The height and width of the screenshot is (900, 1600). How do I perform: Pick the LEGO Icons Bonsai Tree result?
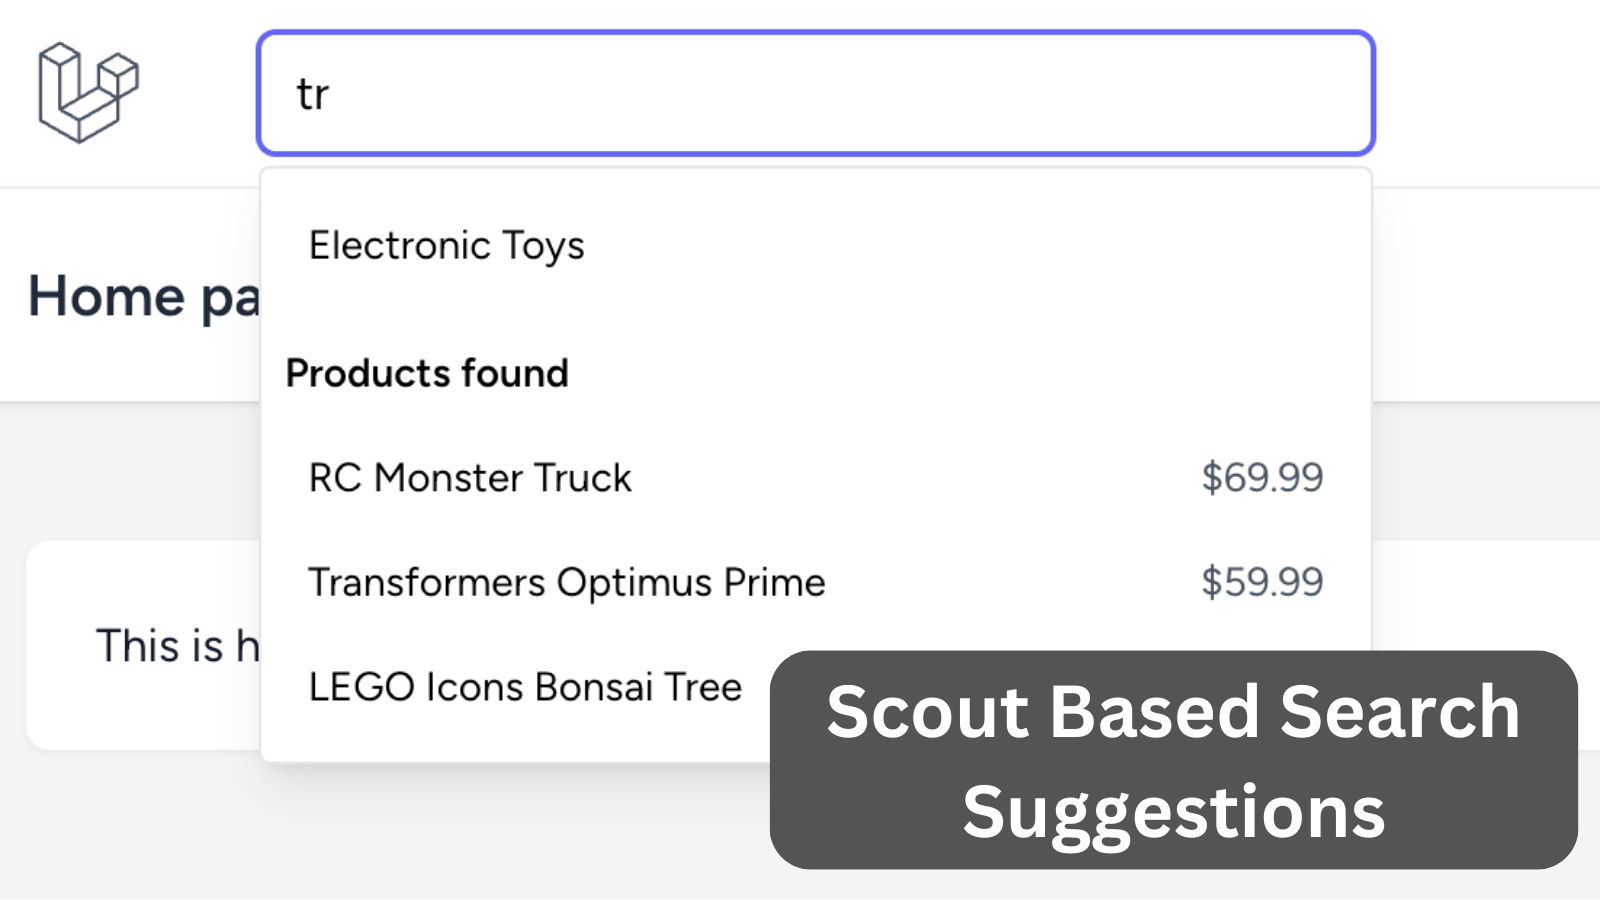click(525, 687)
